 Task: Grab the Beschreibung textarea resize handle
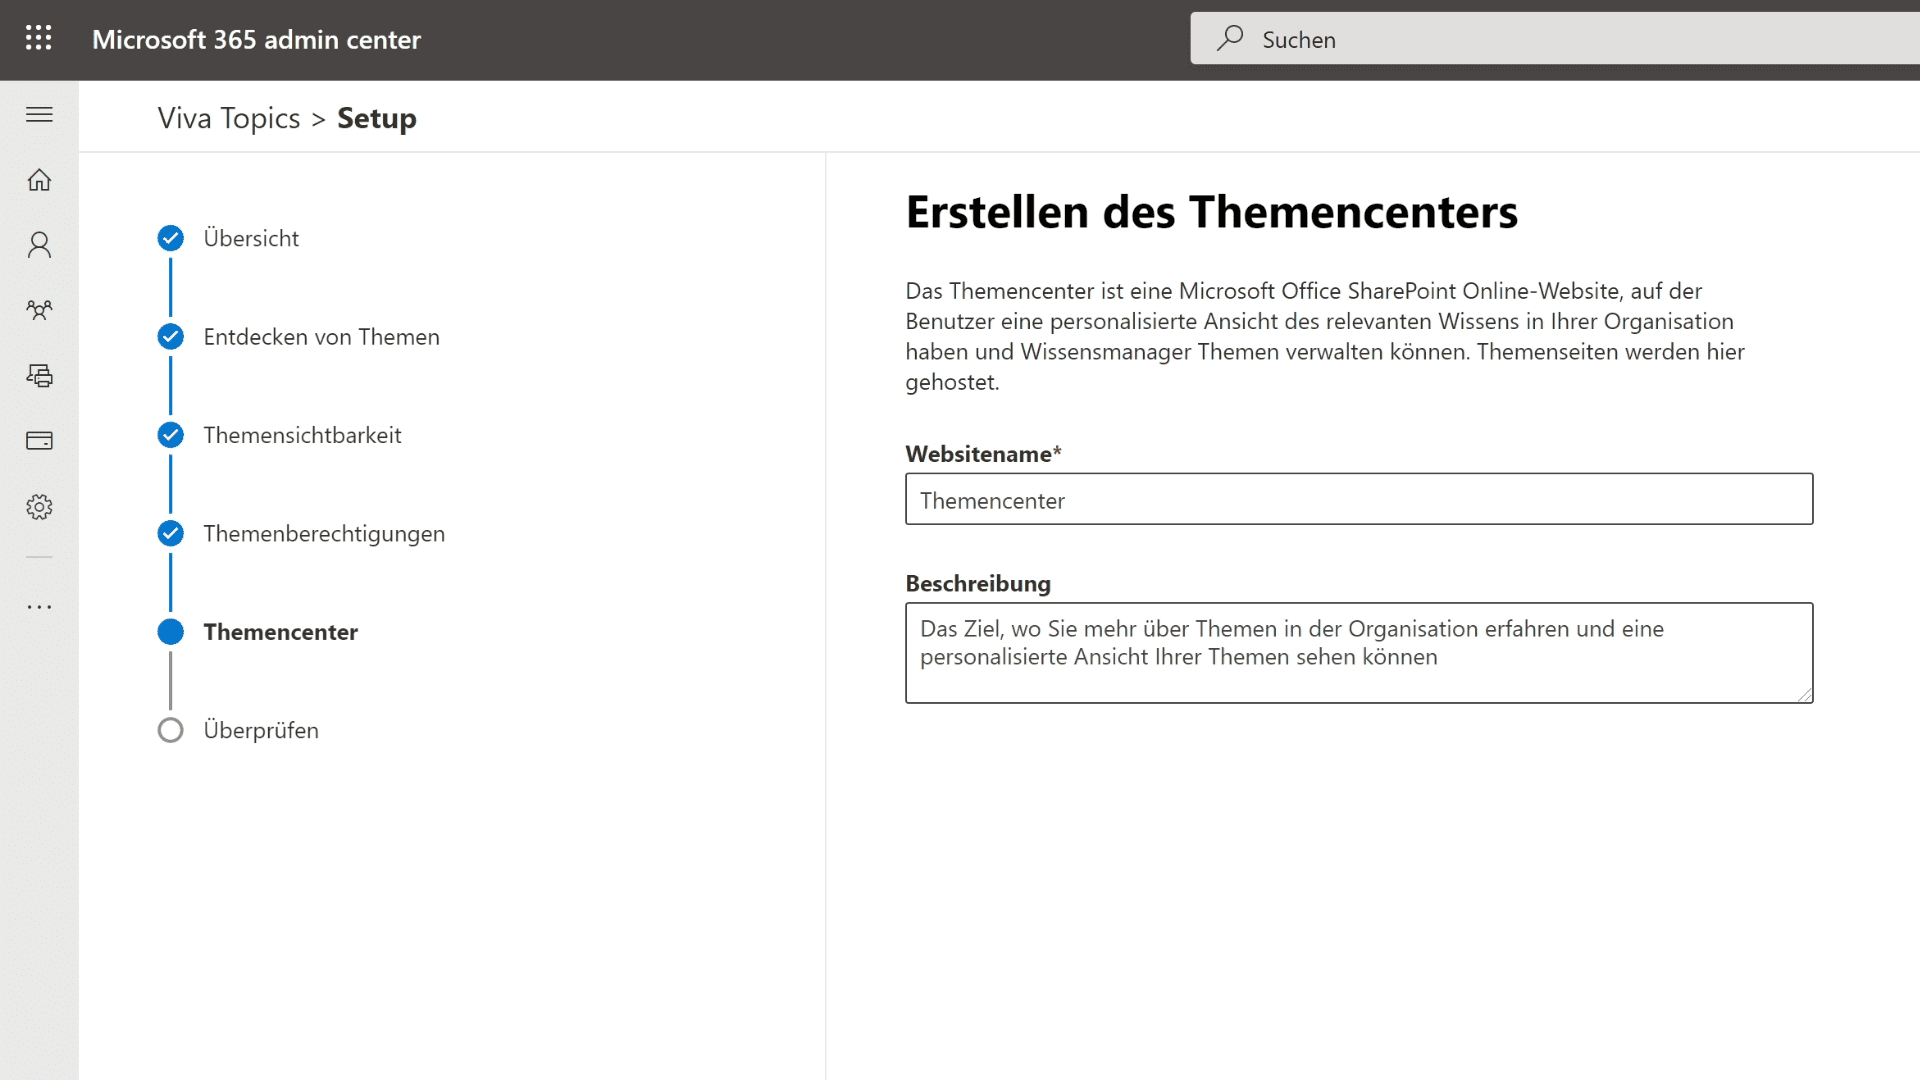[1804, 694]
